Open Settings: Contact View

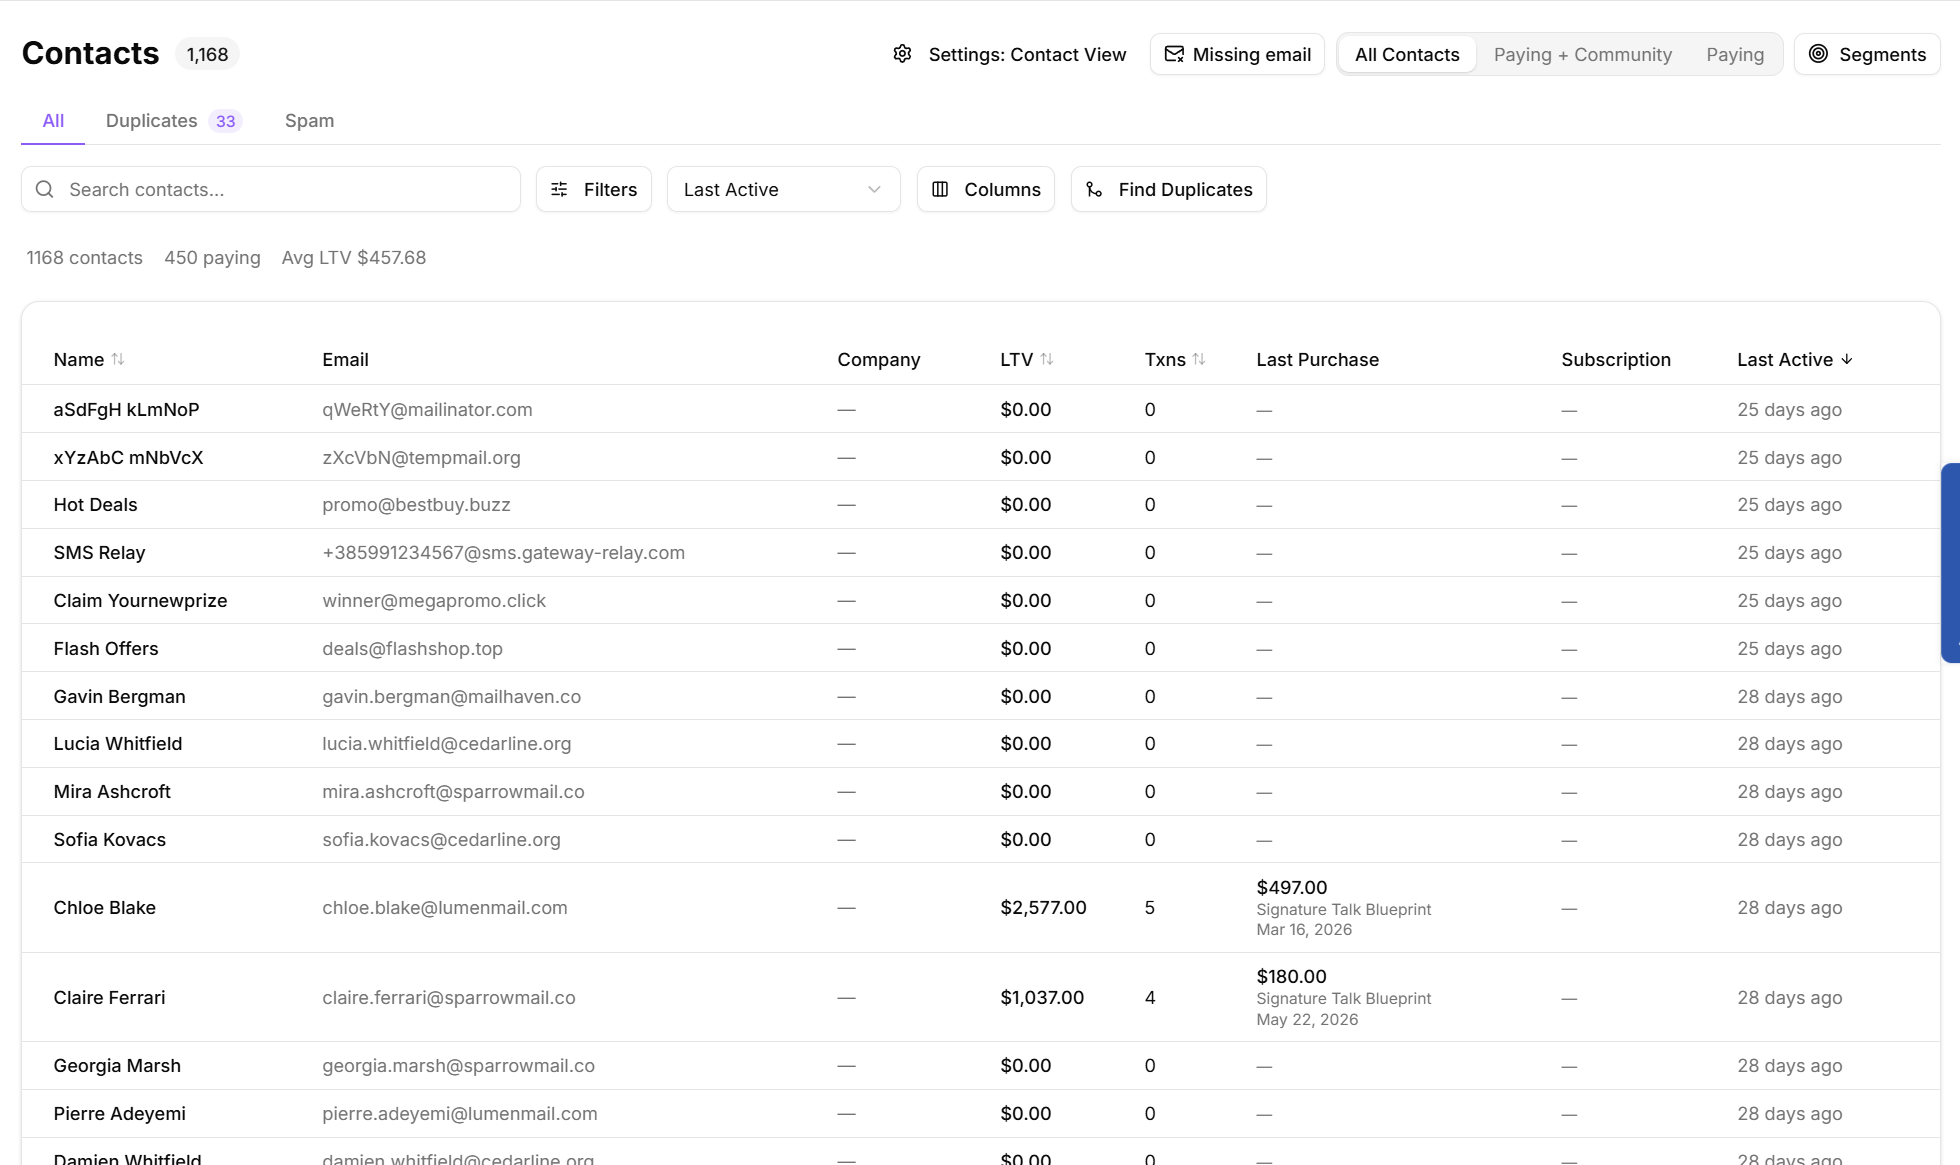(x=1009, y=54)
